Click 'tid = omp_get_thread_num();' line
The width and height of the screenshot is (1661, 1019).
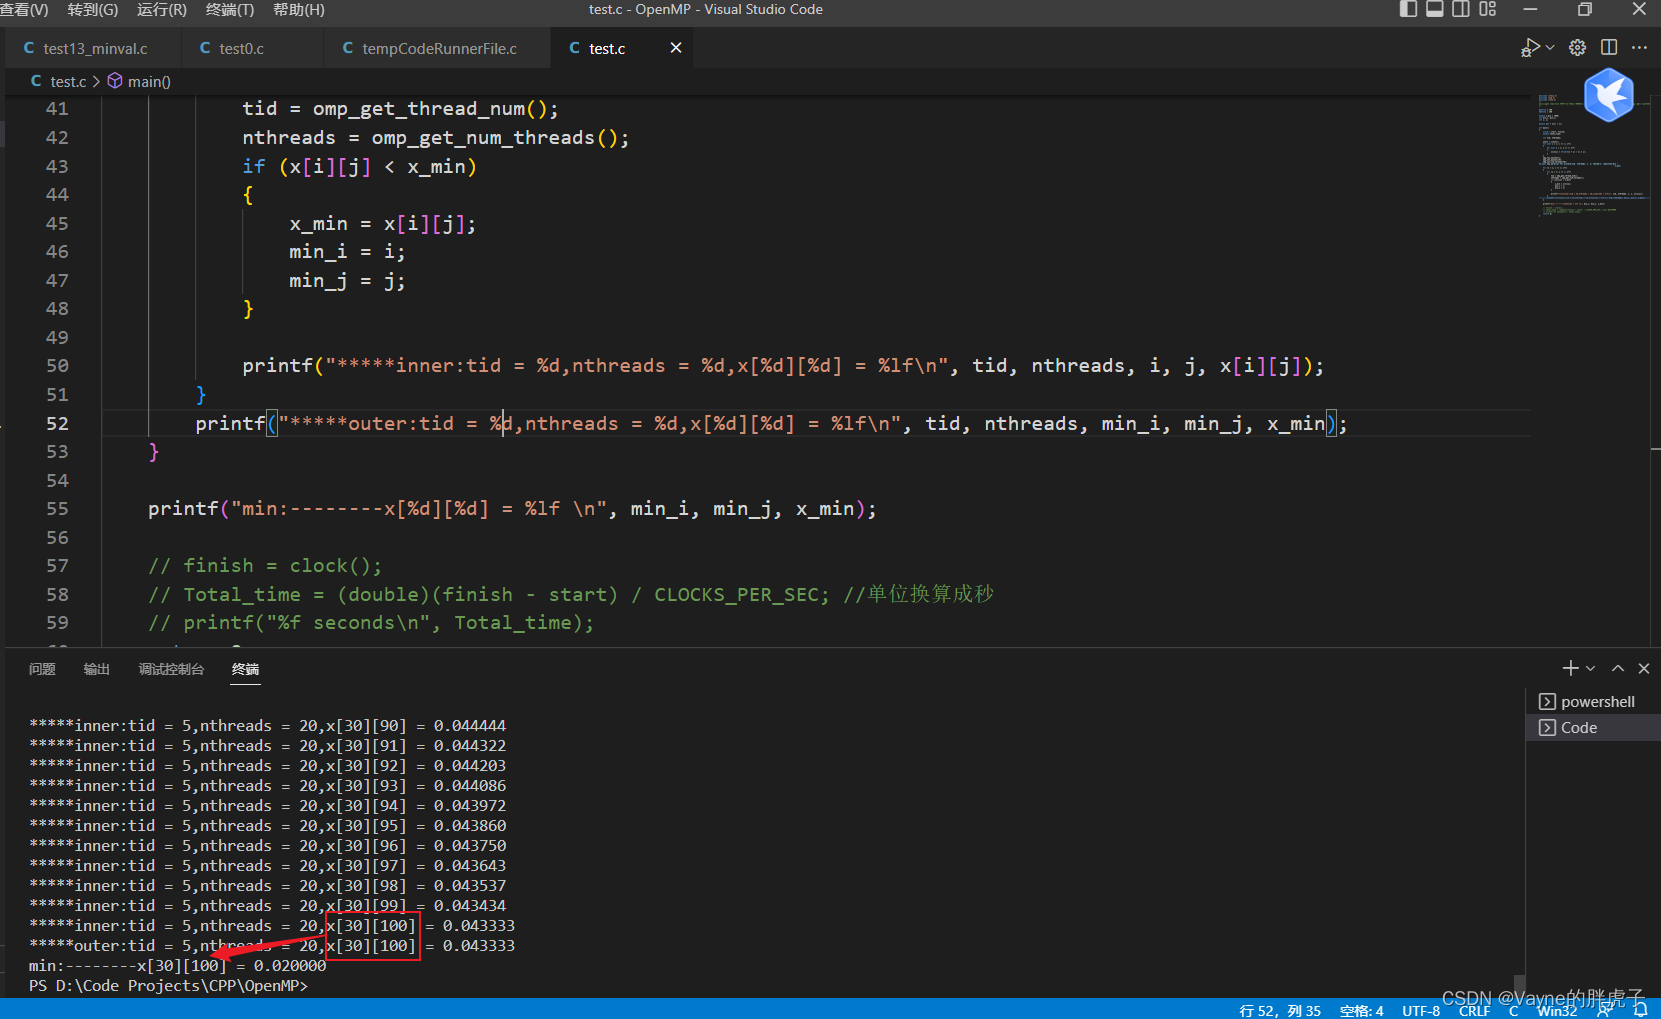tap(400, 109)
